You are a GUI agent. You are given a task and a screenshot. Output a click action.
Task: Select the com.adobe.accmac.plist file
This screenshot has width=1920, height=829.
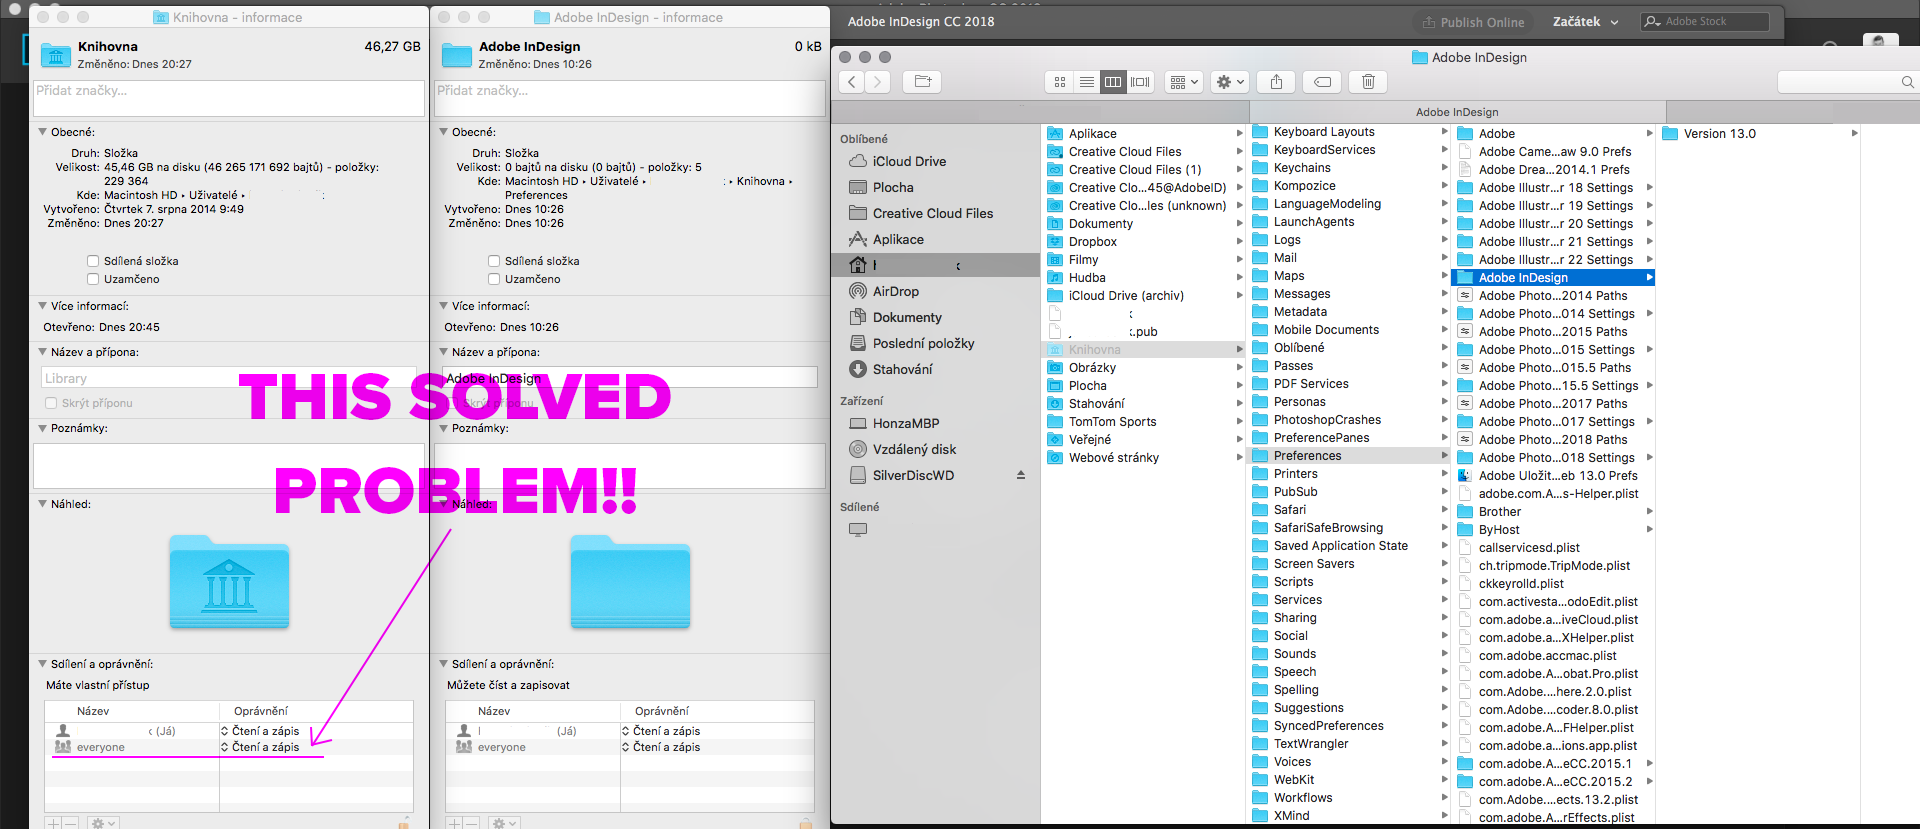click(x=1553, y=656)
